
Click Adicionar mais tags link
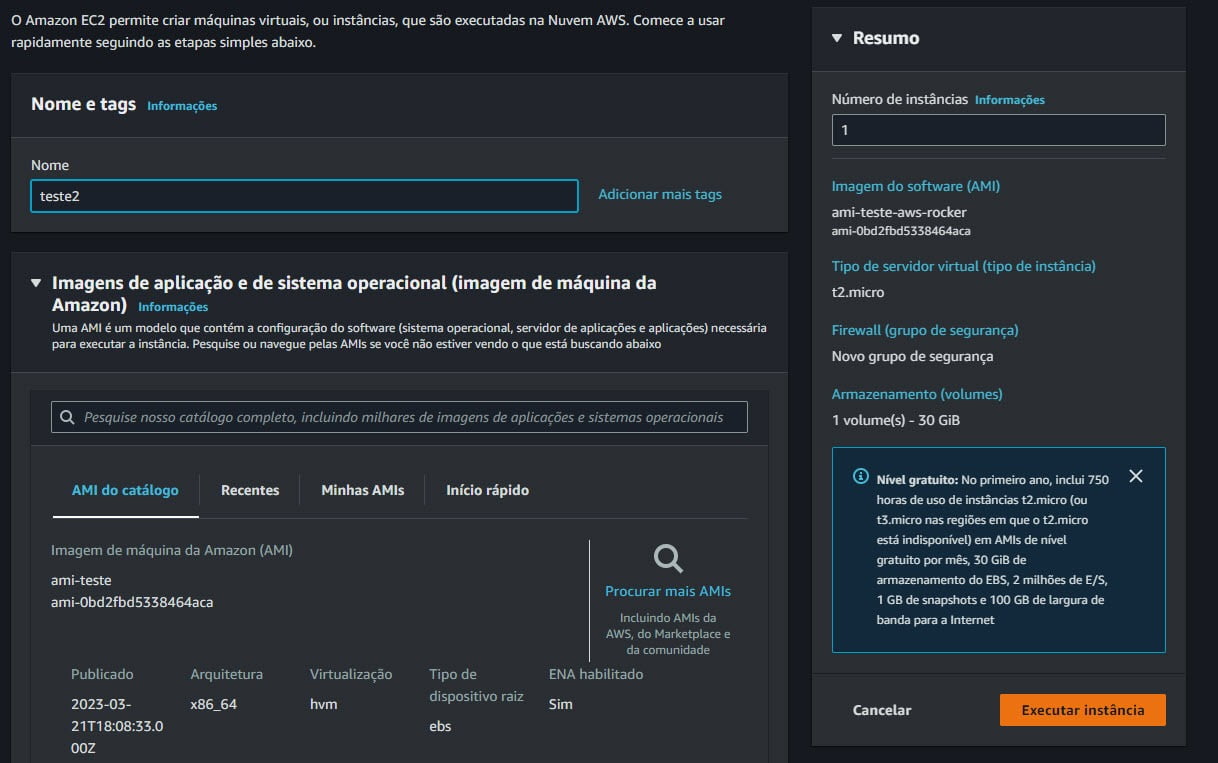[660, 194]
